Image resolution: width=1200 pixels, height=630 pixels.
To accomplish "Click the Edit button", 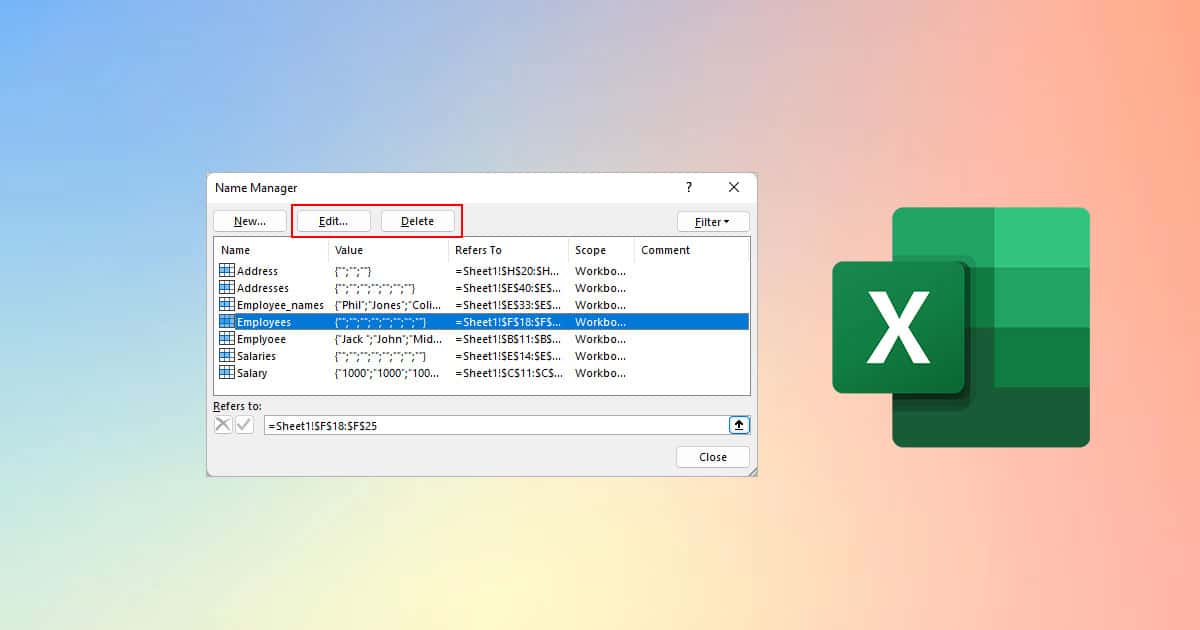I will point(332,221).
